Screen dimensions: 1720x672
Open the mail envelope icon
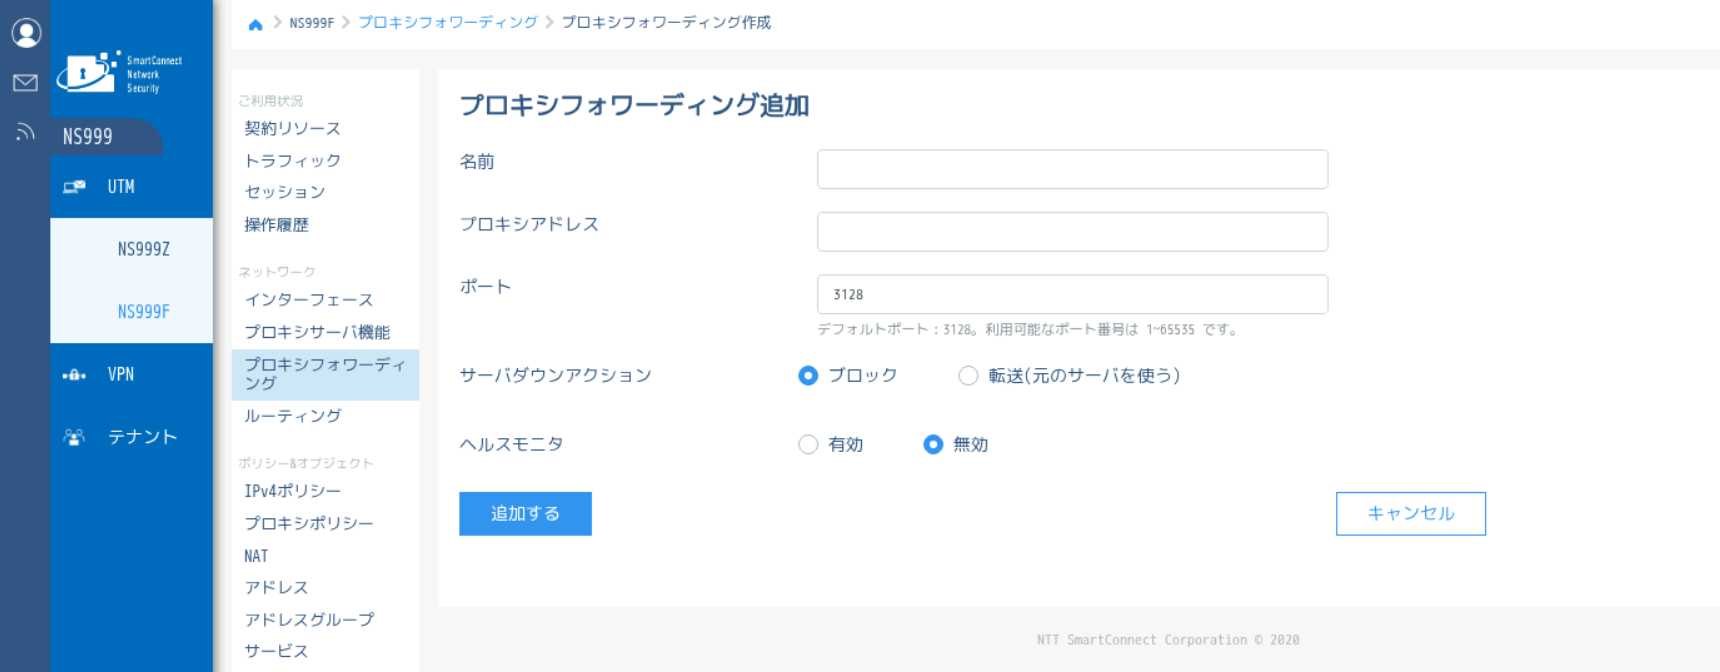pos(25,82)
